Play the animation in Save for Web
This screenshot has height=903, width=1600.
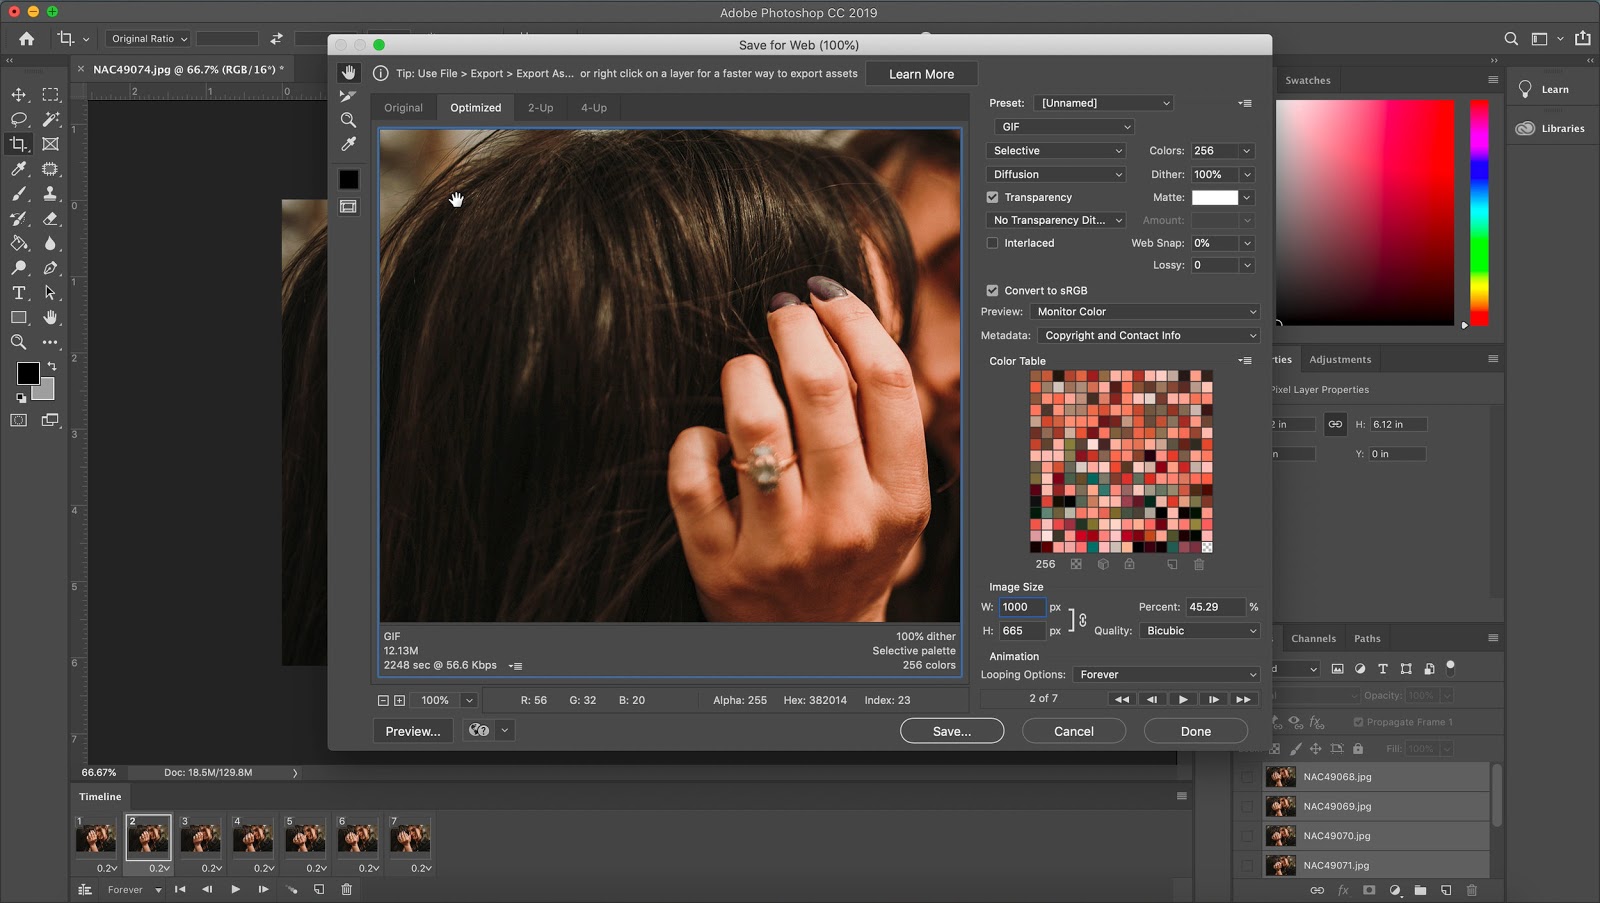[x=1183, y=699]
